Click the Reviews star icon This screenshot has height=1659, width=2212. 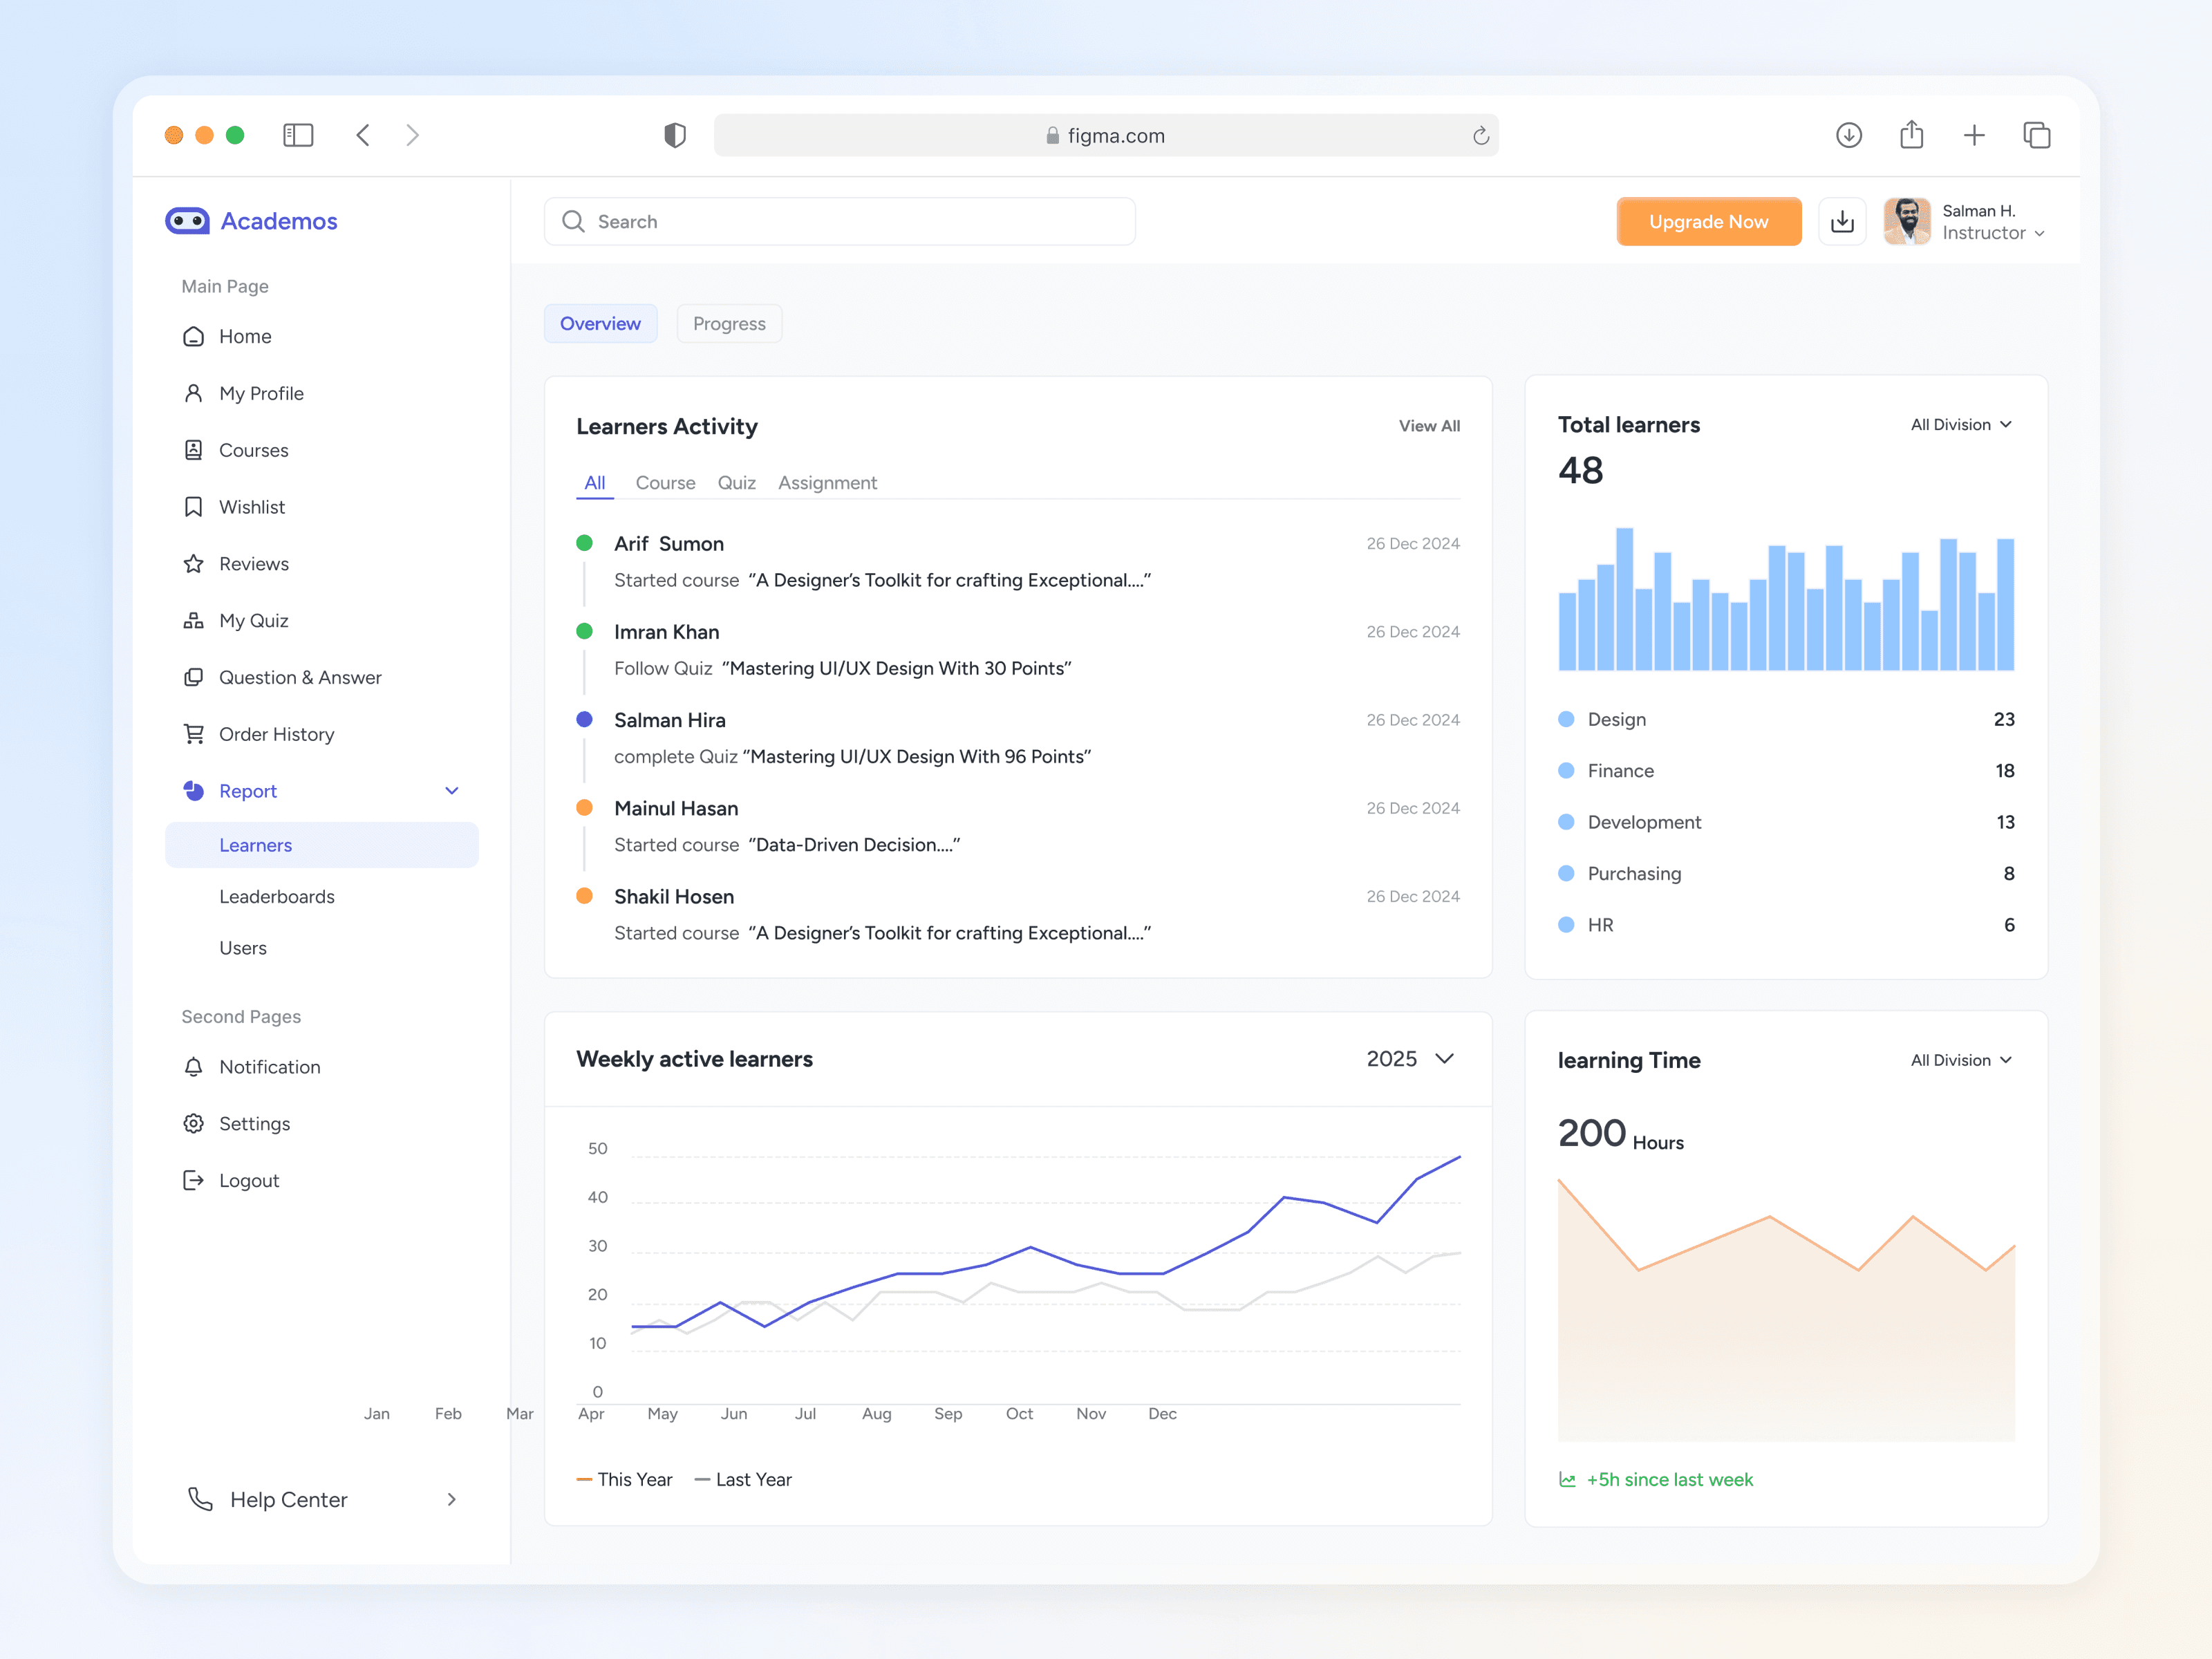[194, 564]
